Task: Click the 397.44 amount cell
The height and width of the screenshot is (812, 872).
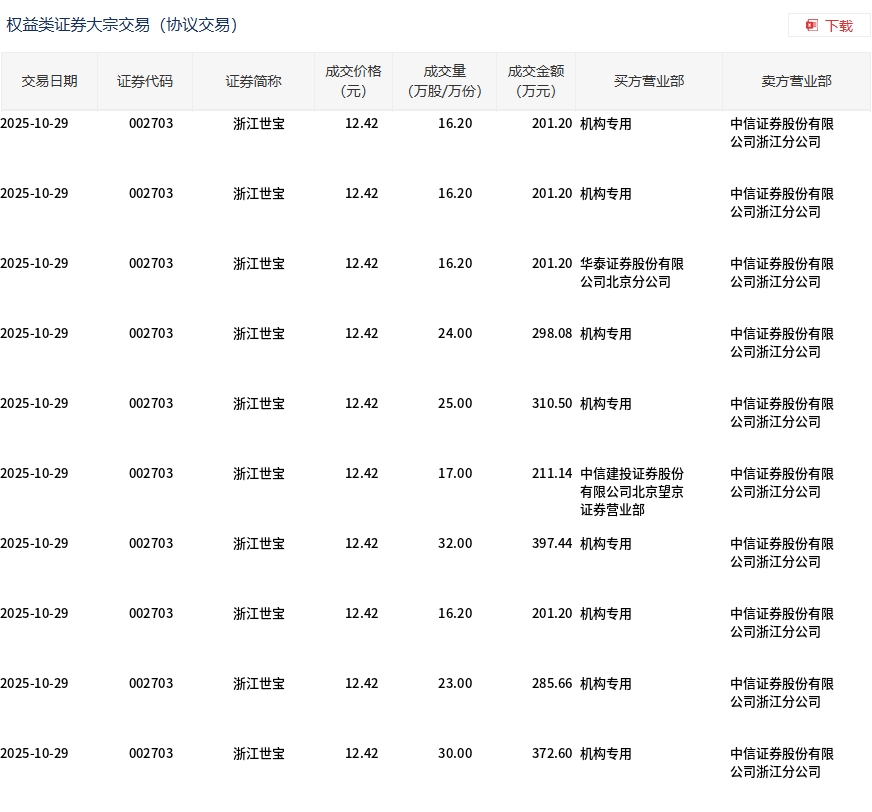Action: click(x=552, y=544)
